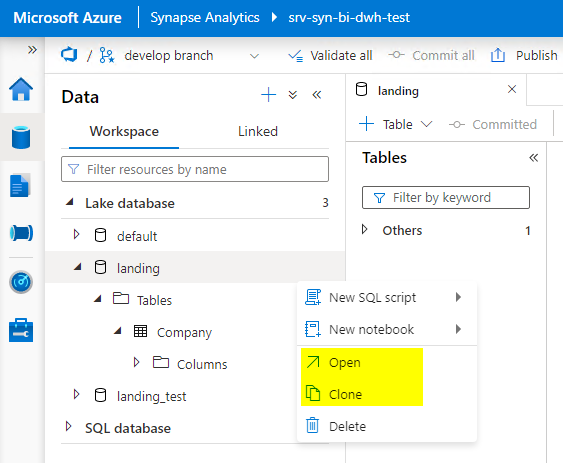
Task: Click Validate all
Action: (330, 56)
